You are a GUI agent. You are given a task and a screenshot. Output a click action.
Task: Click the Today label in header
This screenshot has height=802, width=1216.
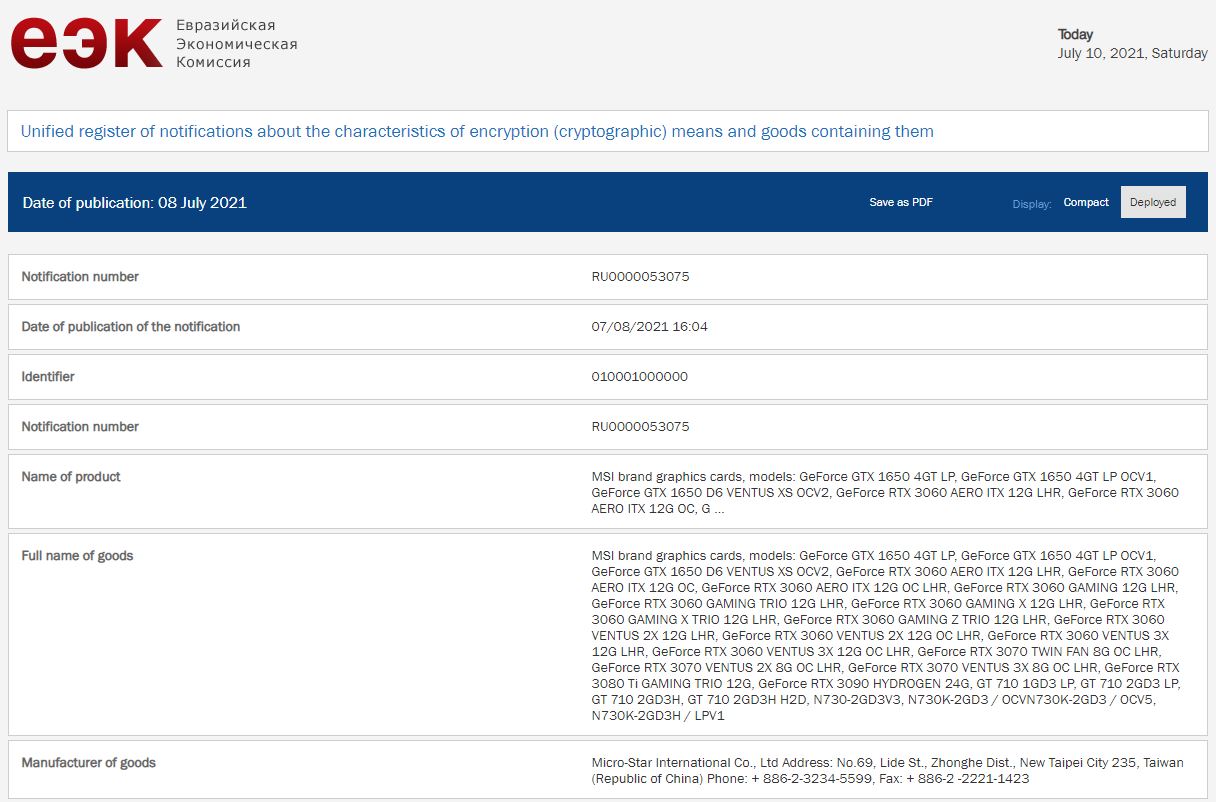[x=1076, y=34]
